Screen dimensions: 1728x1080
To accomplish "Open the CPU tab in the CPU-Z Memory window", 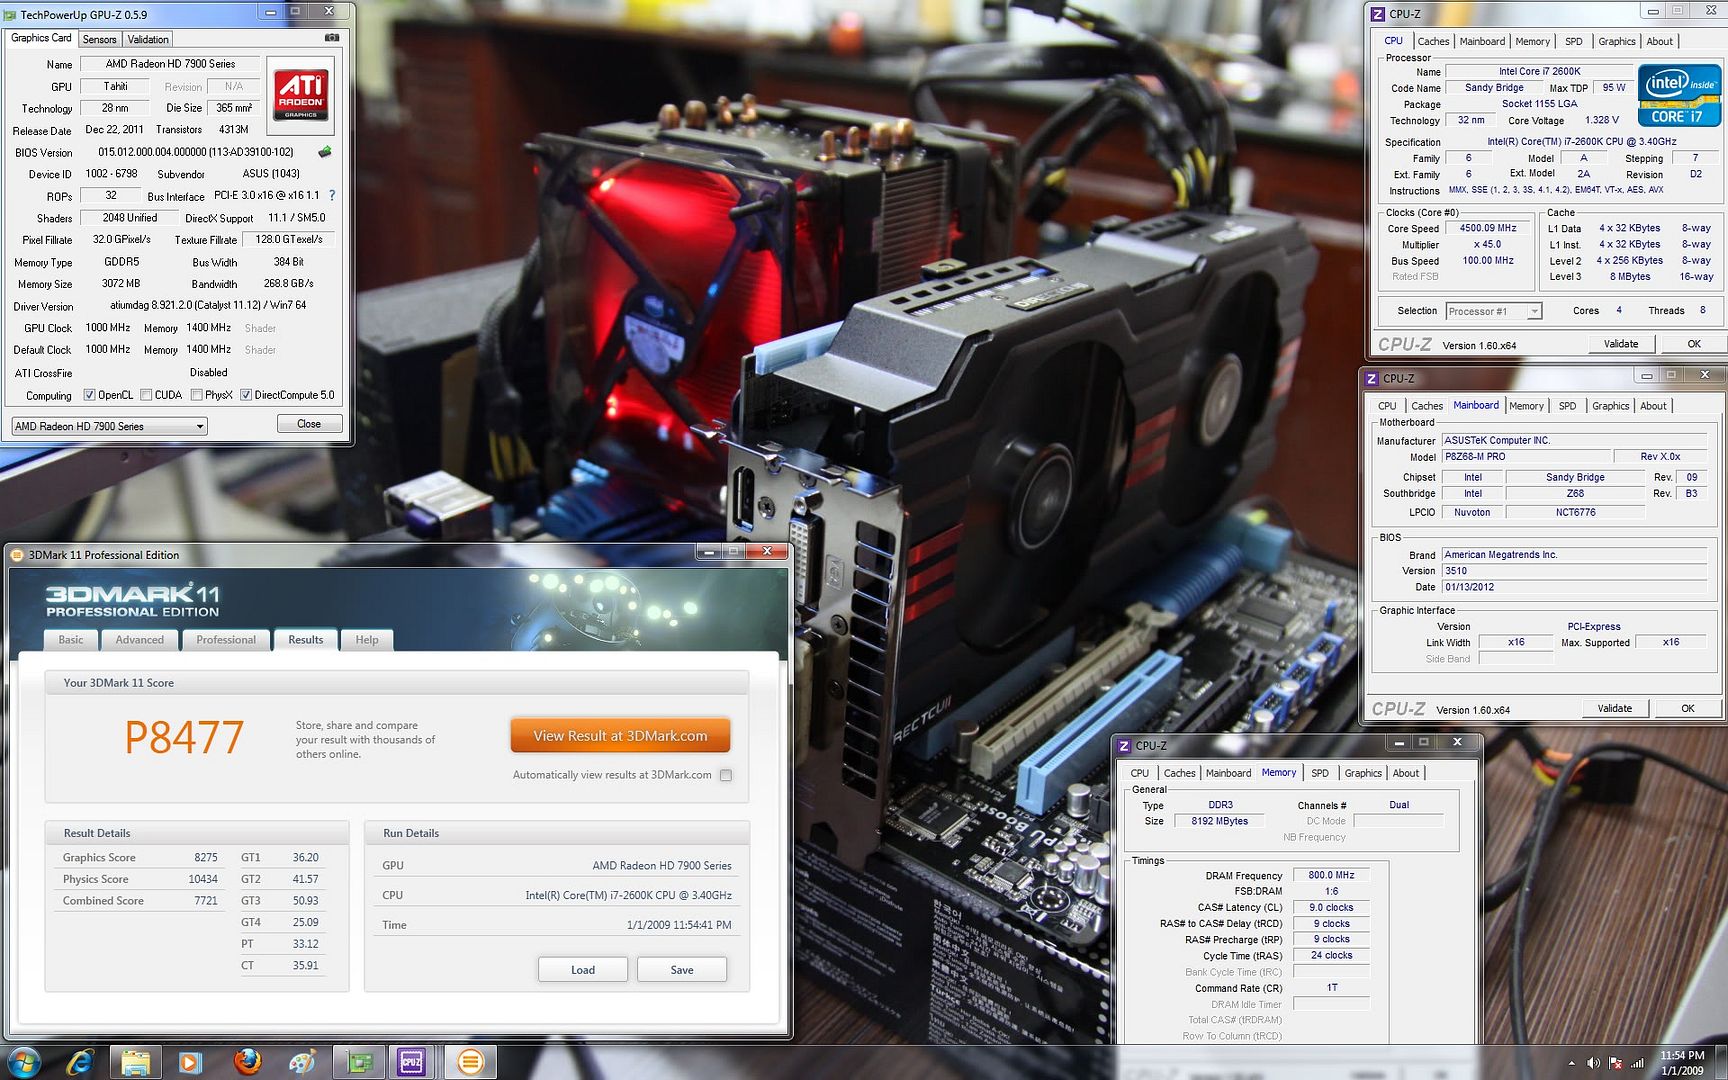I will click(x=1140, y=773).
